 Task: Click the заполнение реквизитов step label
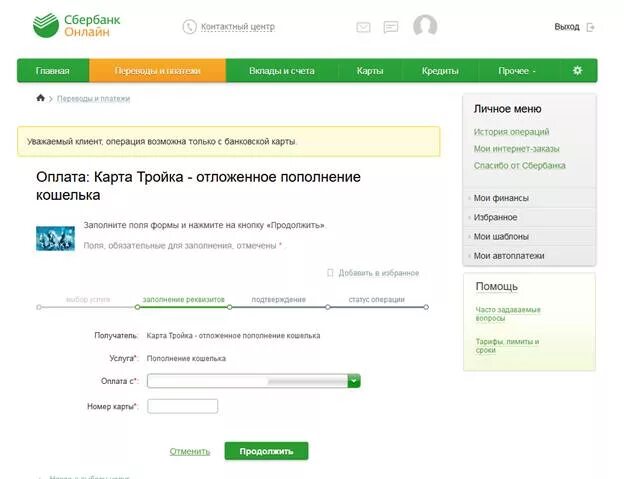click(x=183, y=299)
